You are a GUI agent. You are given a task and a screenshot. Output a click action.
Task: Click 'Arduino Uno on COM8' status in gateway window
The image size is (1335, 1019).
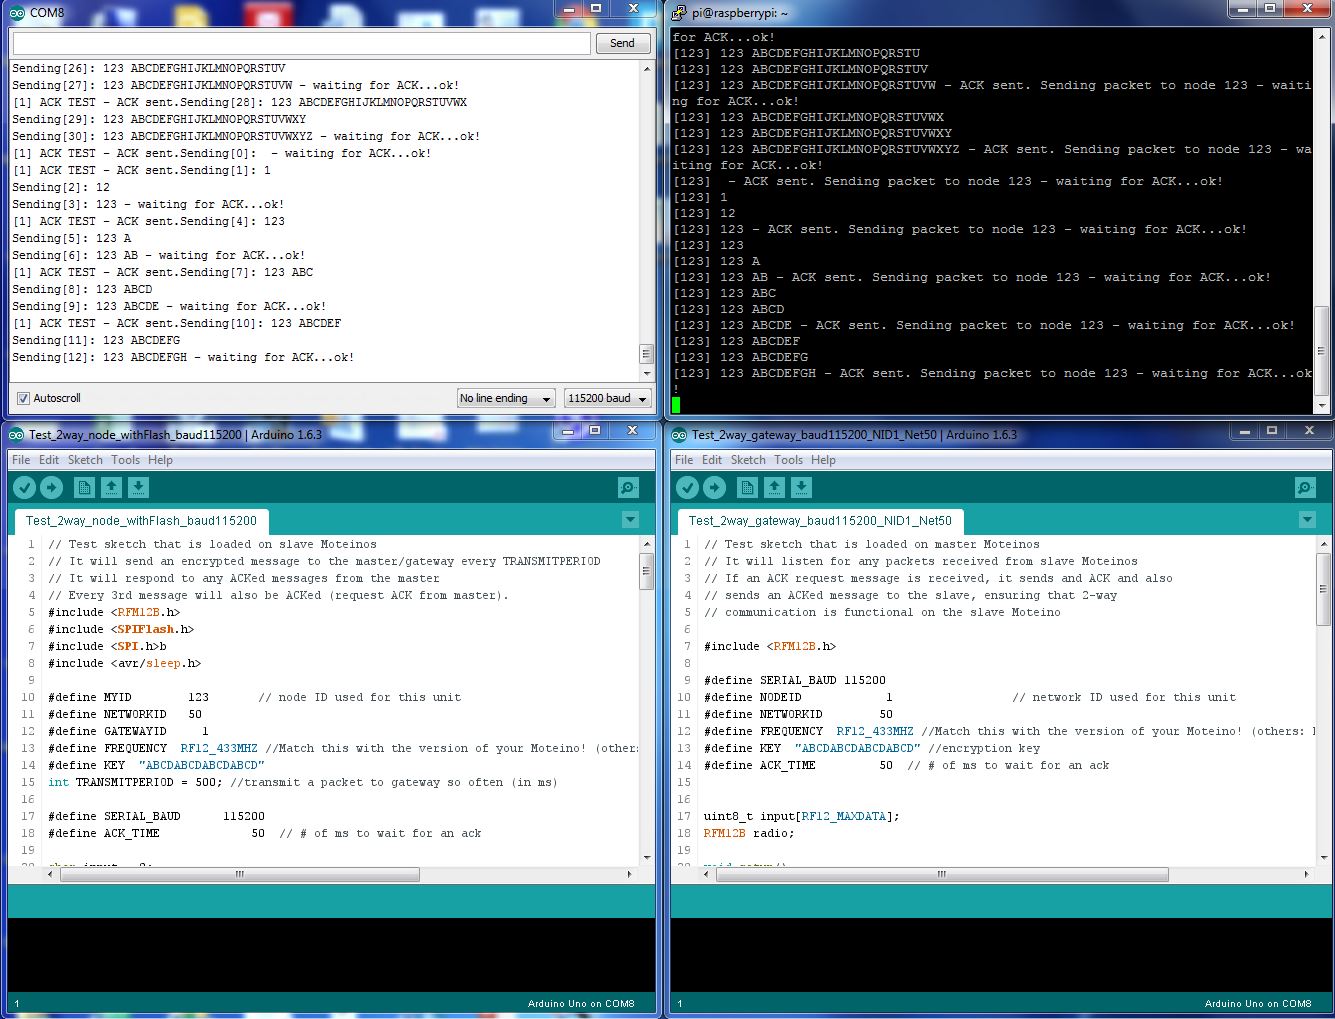pyautogui.click(x=1258, y=1003)
